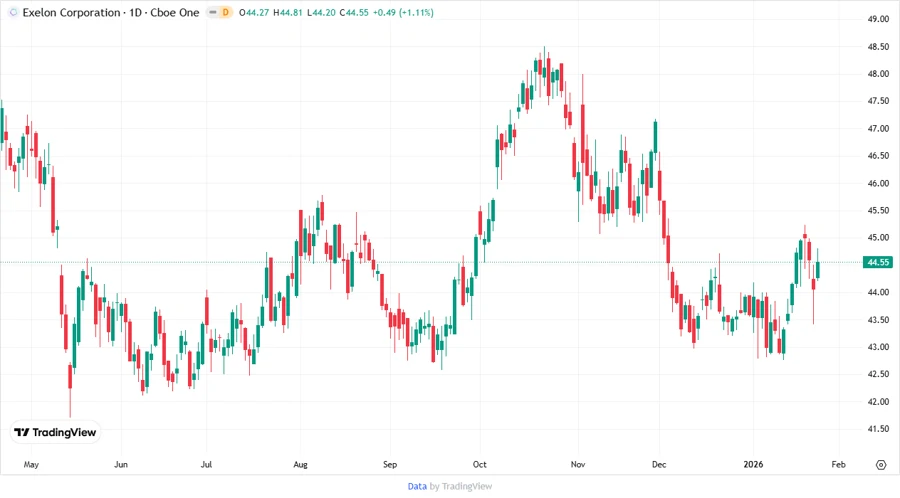900x498 pixels.
Task: Click the Feb label on time axis
Action: point(839,465)
